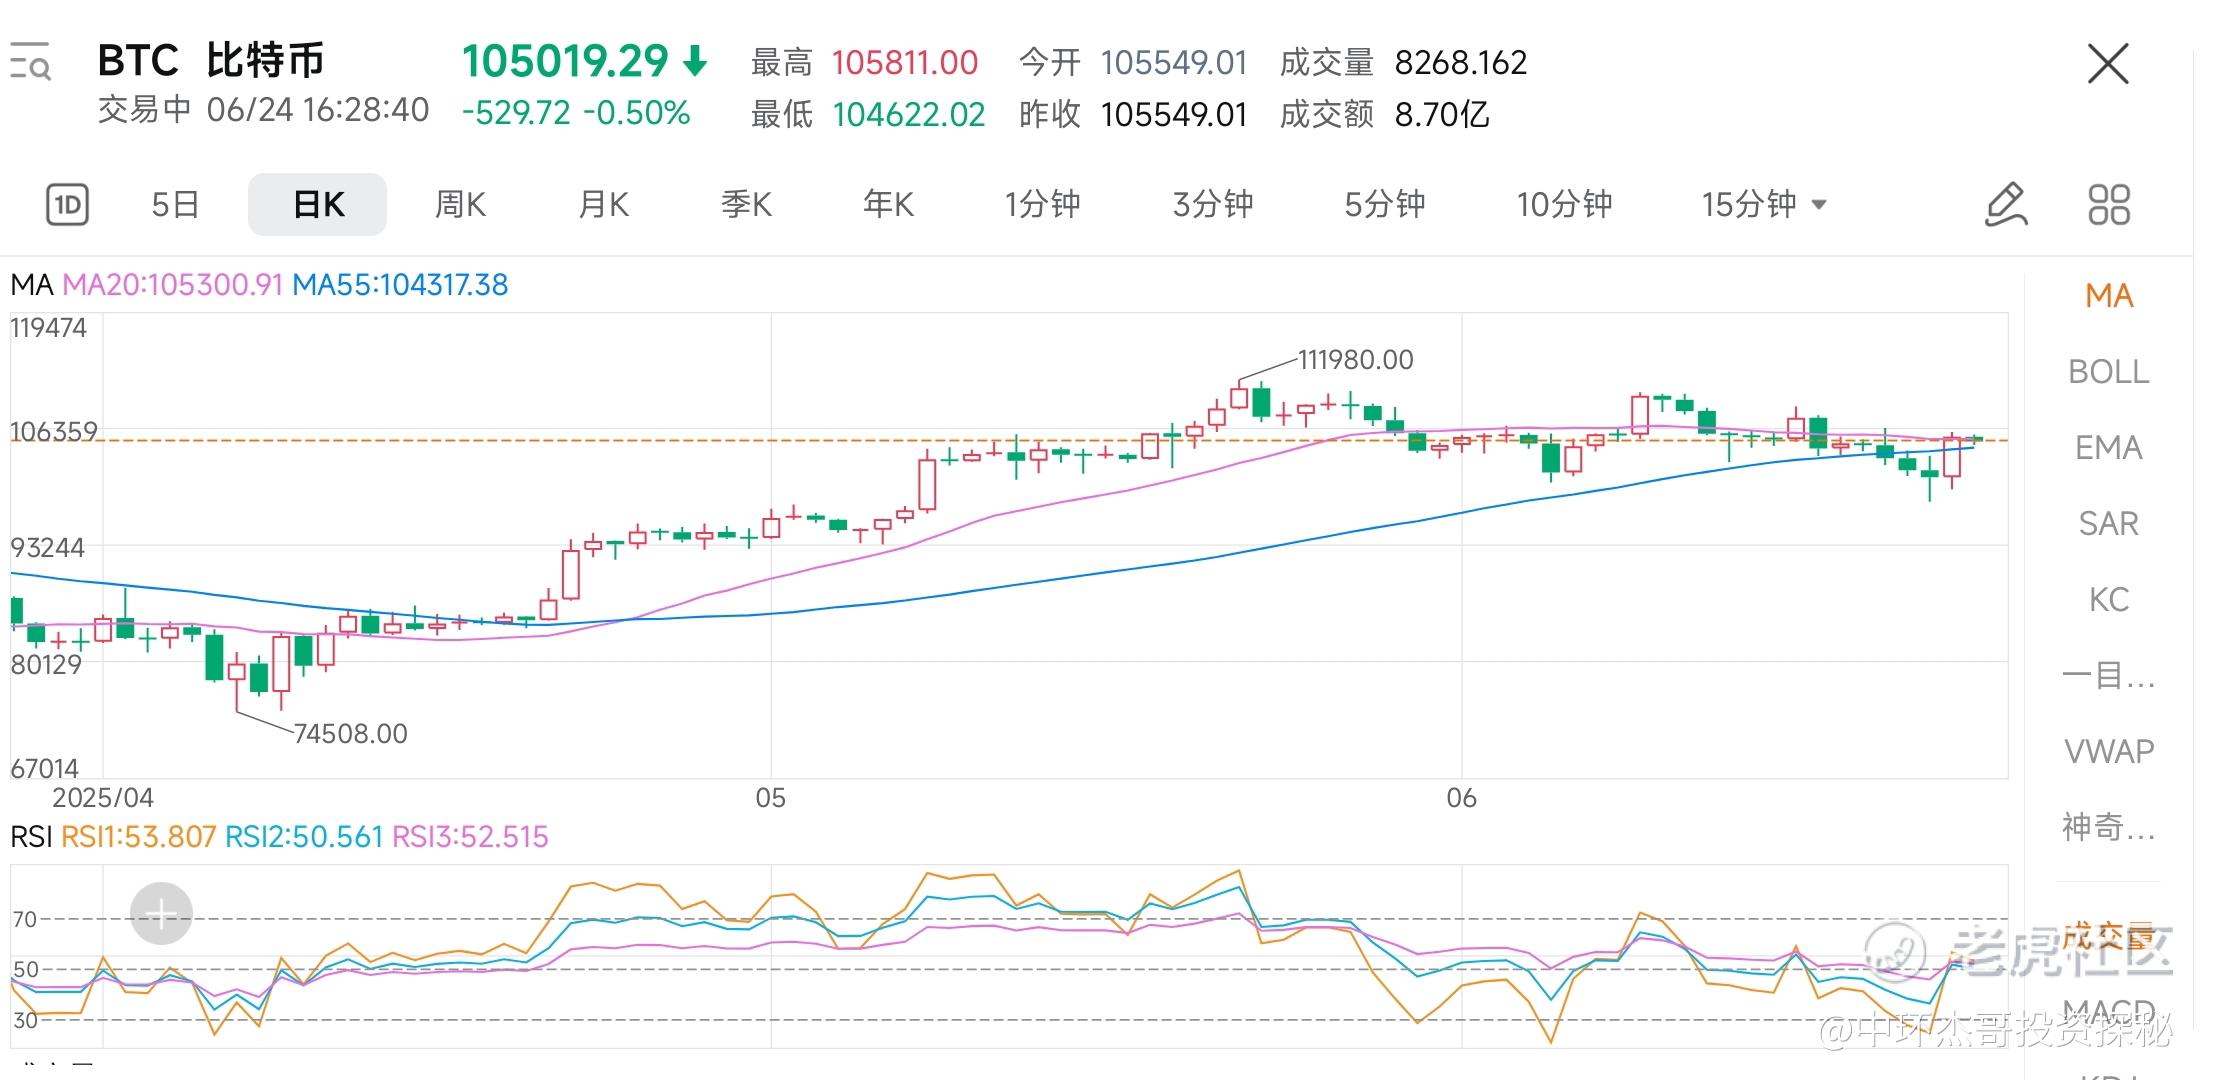The image size is (2217, 1080).
Task: Select the VWAP indicator option
Action: click(2108, 751)
